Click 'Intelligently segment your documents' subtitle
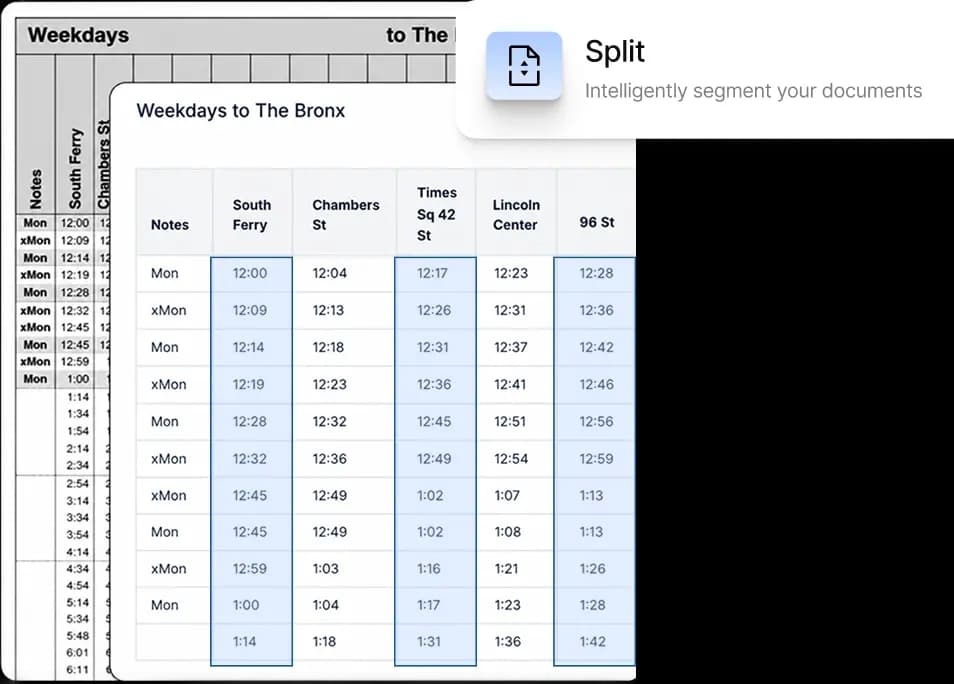Viewport: 954px width, 684px height. coord(753,91)
